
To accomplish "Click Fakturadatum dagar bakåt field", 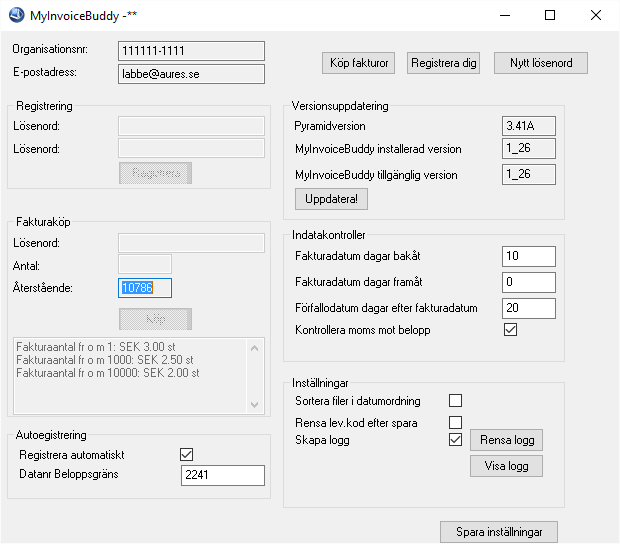I will [529, 256].
